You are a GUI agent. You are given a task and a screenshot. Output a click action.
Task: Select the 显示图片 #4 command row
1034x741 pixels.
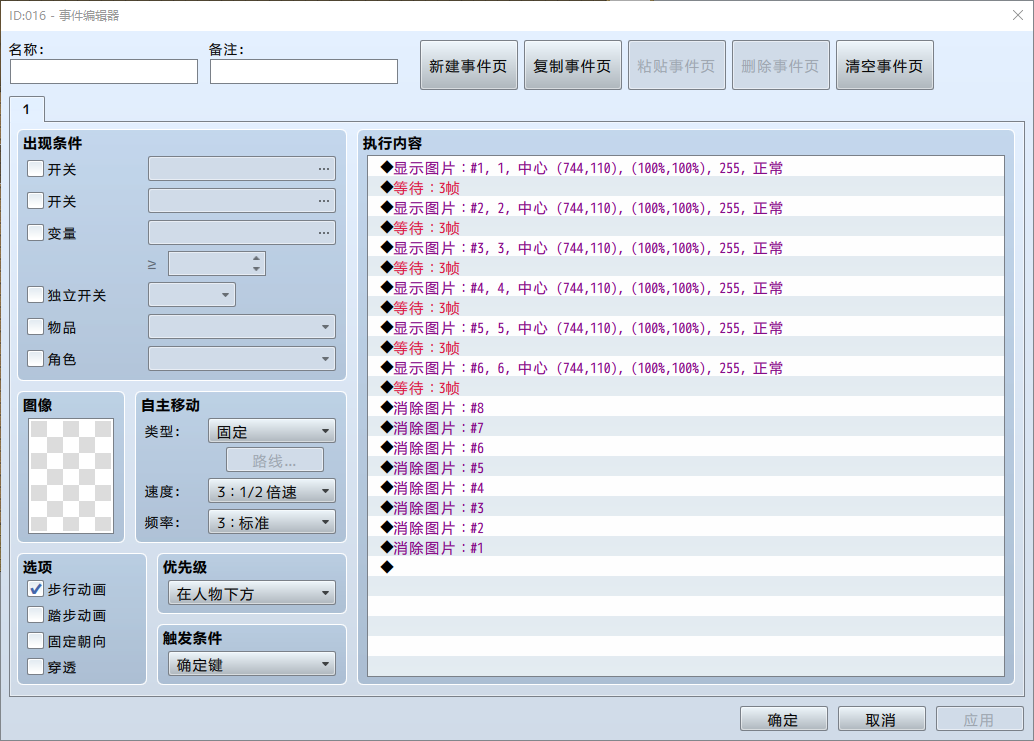click(686, 287)
